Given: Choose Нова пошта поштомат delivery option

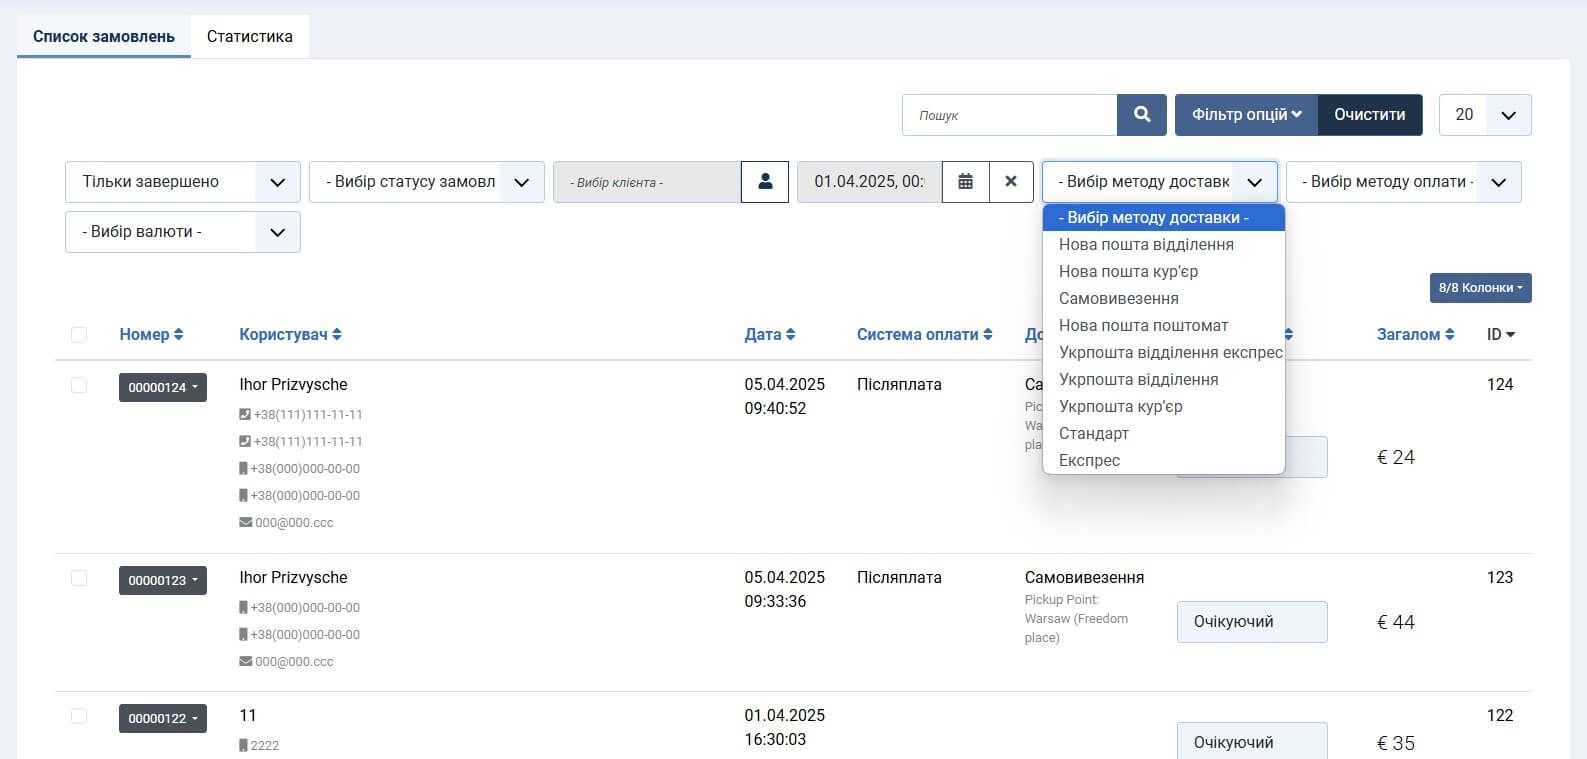Looking at the screenshot, I should point(1143,325).
